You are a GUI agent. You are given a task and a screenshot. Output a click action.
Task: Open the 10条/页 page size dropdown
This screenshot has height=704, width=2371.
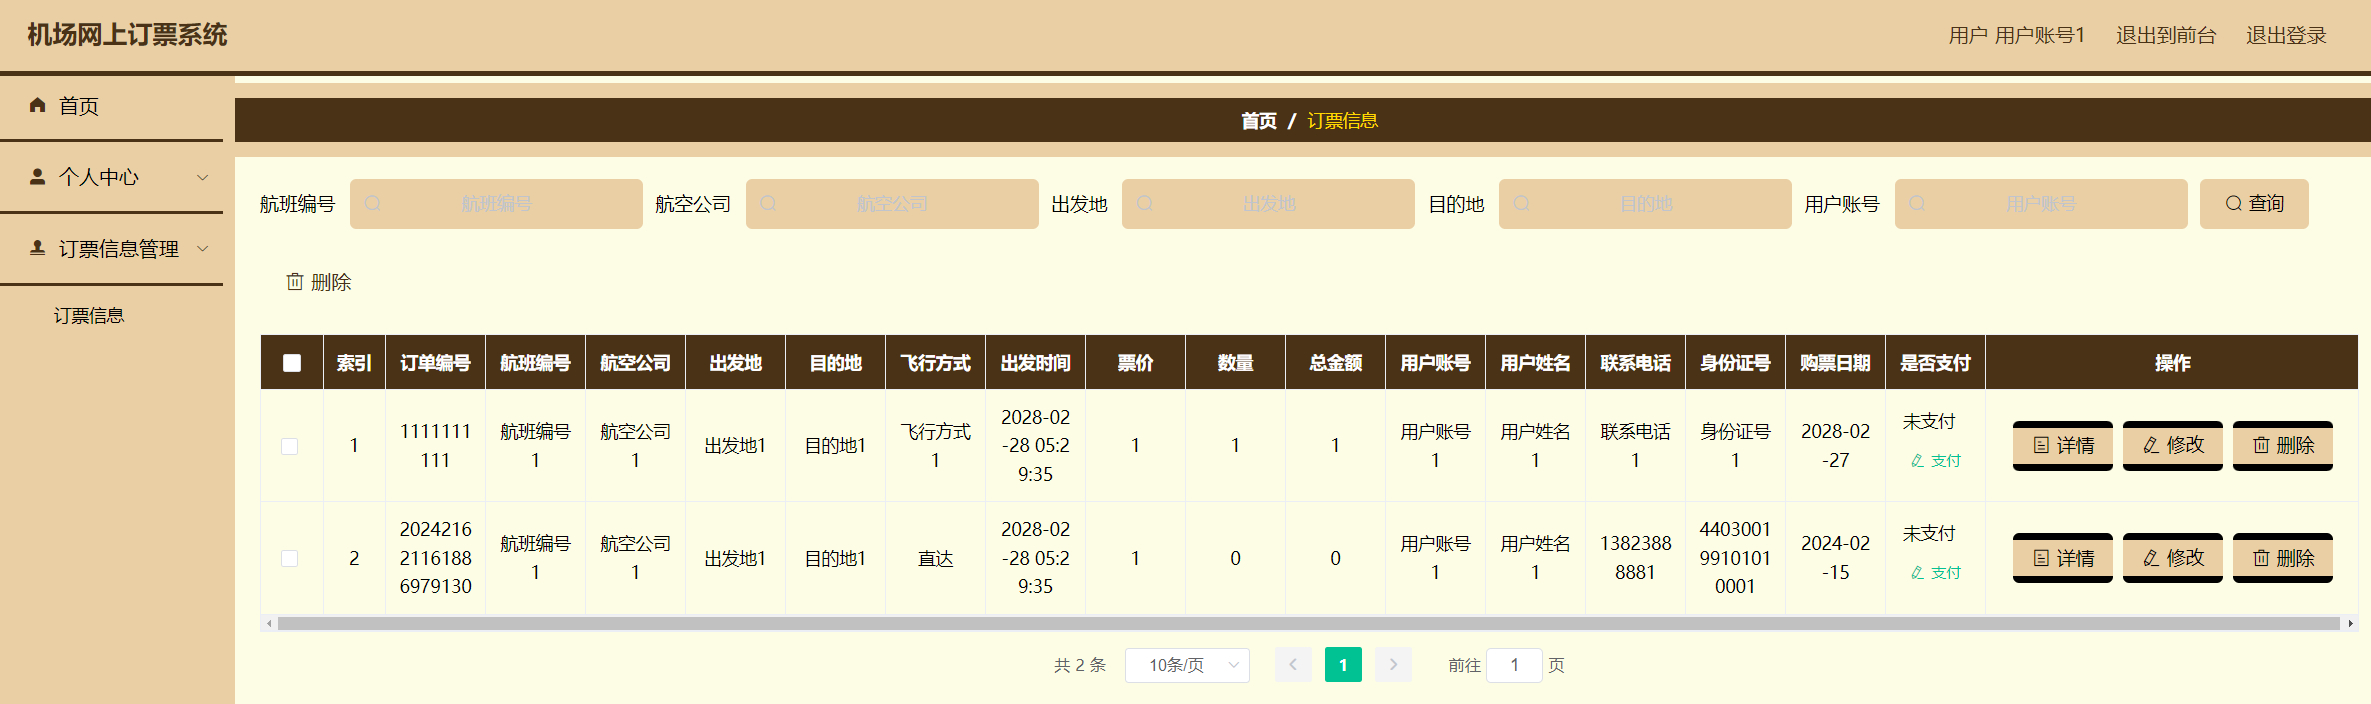[x=1187, y=665]
